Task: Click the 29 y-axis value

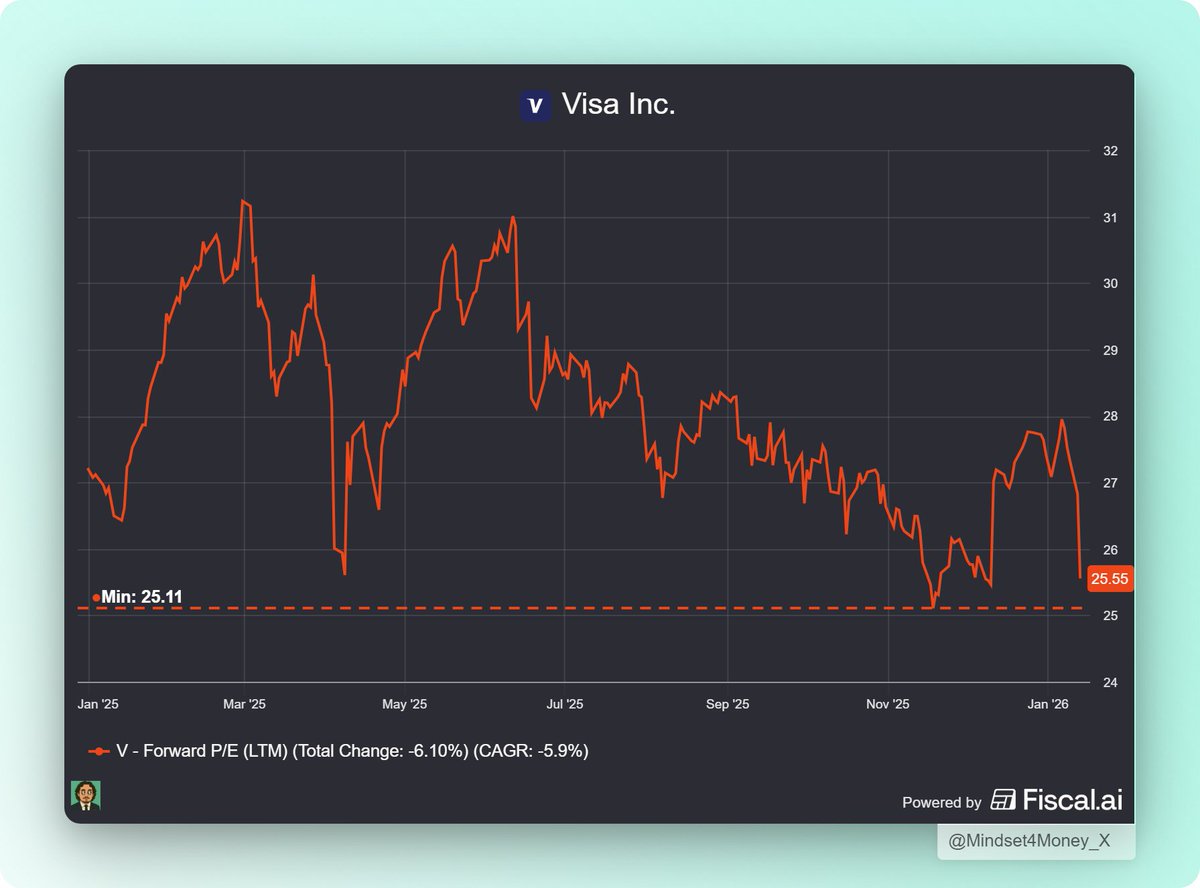Action: click(1109, 351)
